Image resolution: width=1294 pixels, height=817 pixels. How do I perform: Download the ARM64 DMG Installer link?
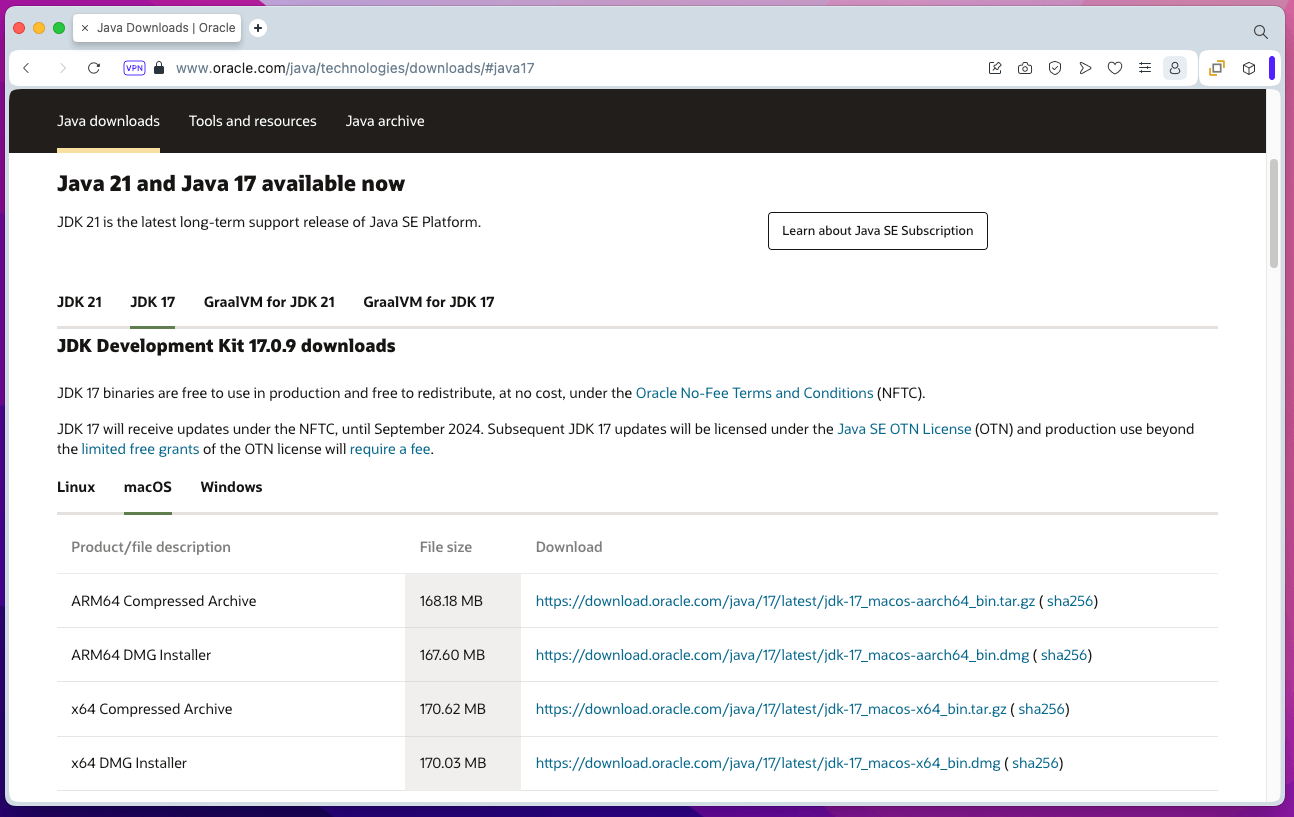[x=782, y=655]
